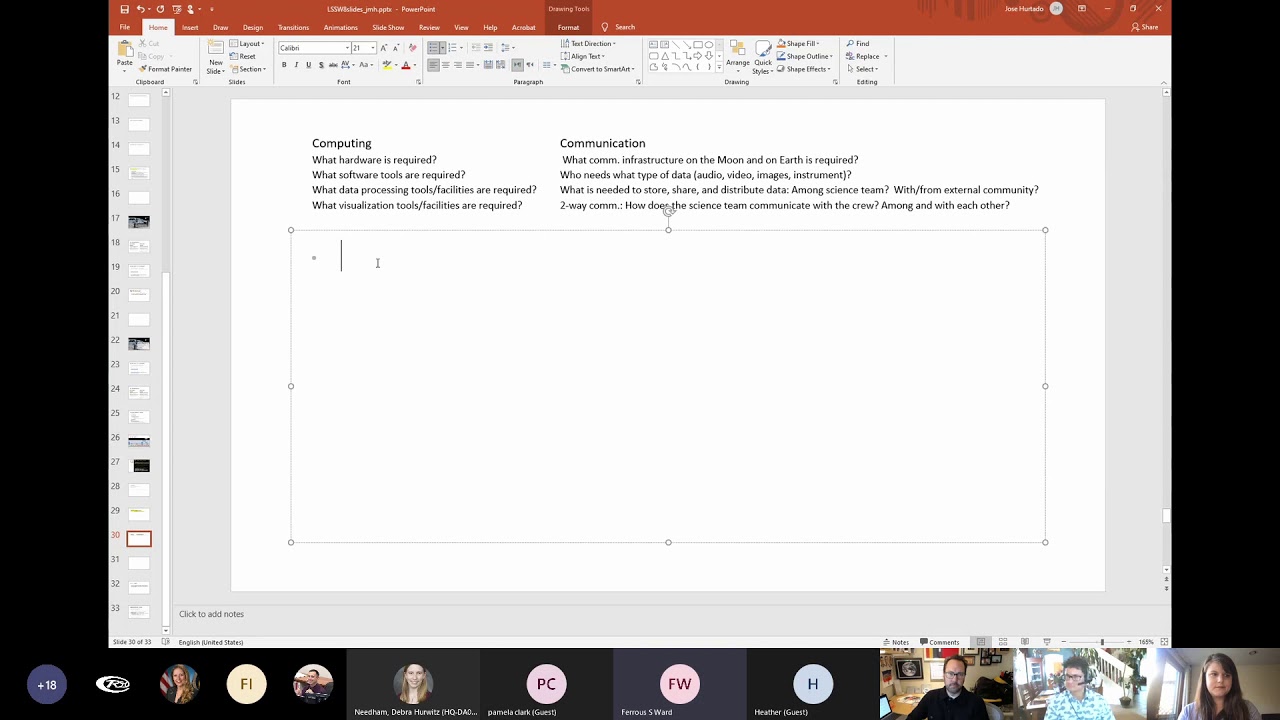Click the Format Painter tool

point(165,69)
